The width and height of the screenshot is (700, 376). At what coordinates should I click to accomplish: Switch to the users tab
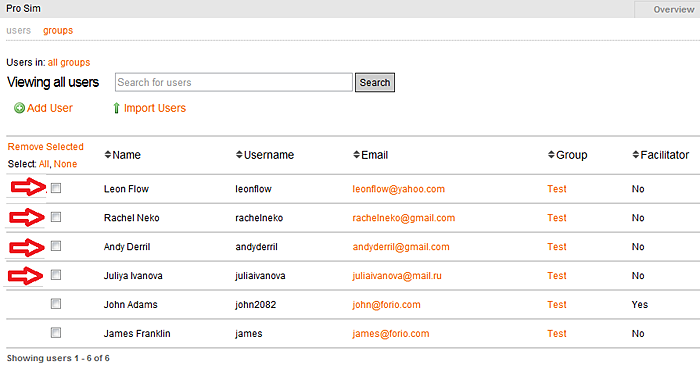[x=18, y=30]
